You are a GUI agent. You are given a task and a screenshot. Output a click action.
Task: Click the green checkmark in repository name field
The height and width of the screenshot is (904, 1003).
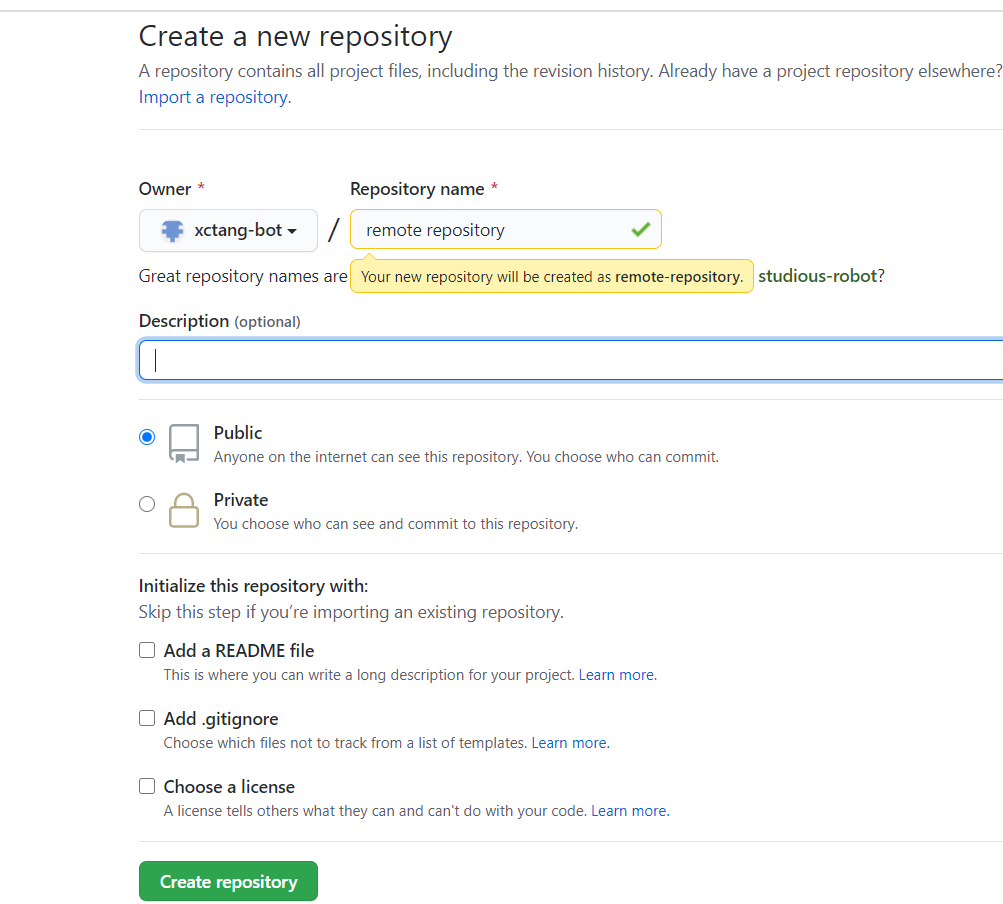coord(641,230)
